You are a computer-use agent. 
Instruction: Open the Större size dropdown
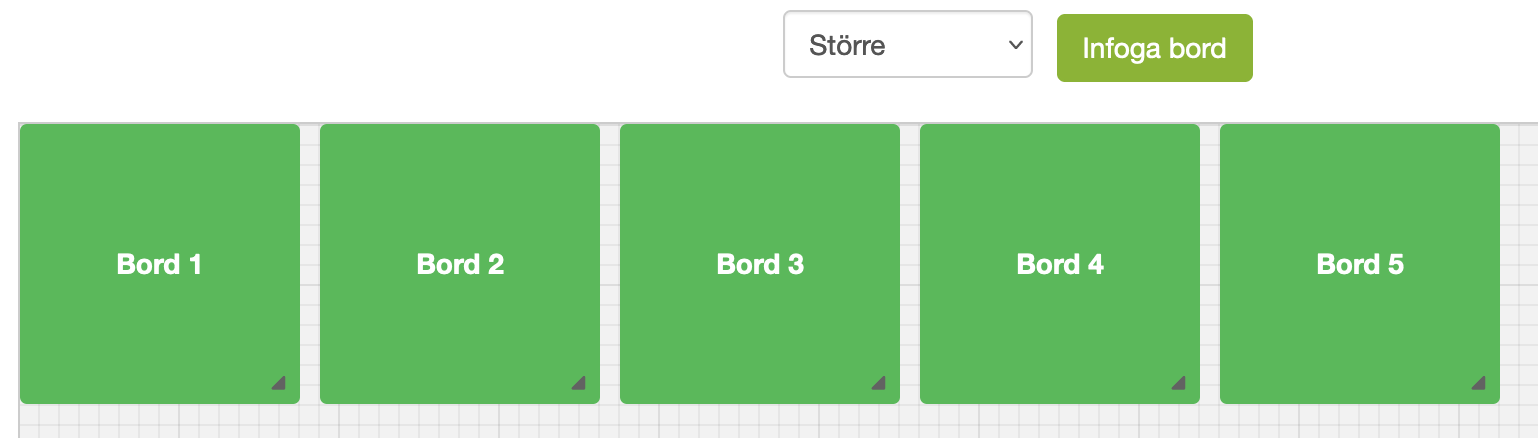pyautogui.click(x=907, y=44)
